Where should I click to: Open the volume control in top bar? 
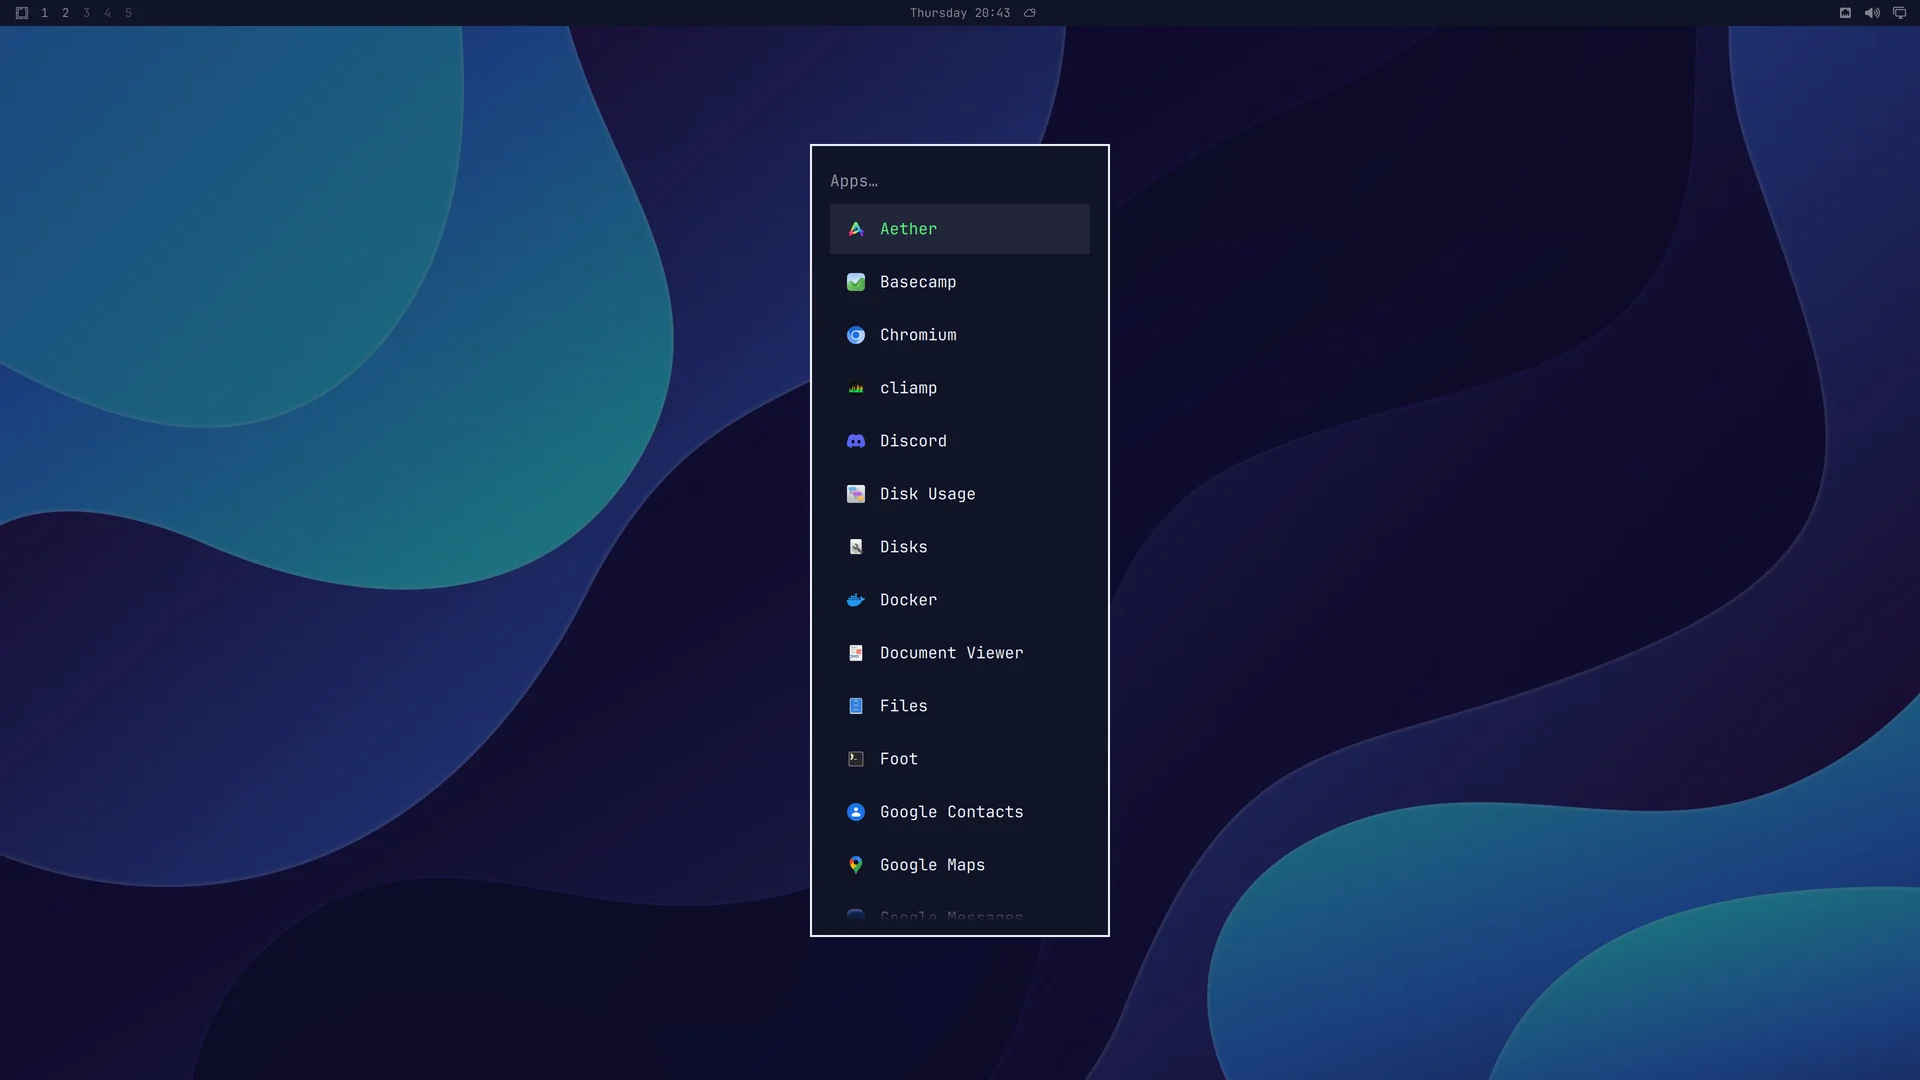coord(1872,13)
